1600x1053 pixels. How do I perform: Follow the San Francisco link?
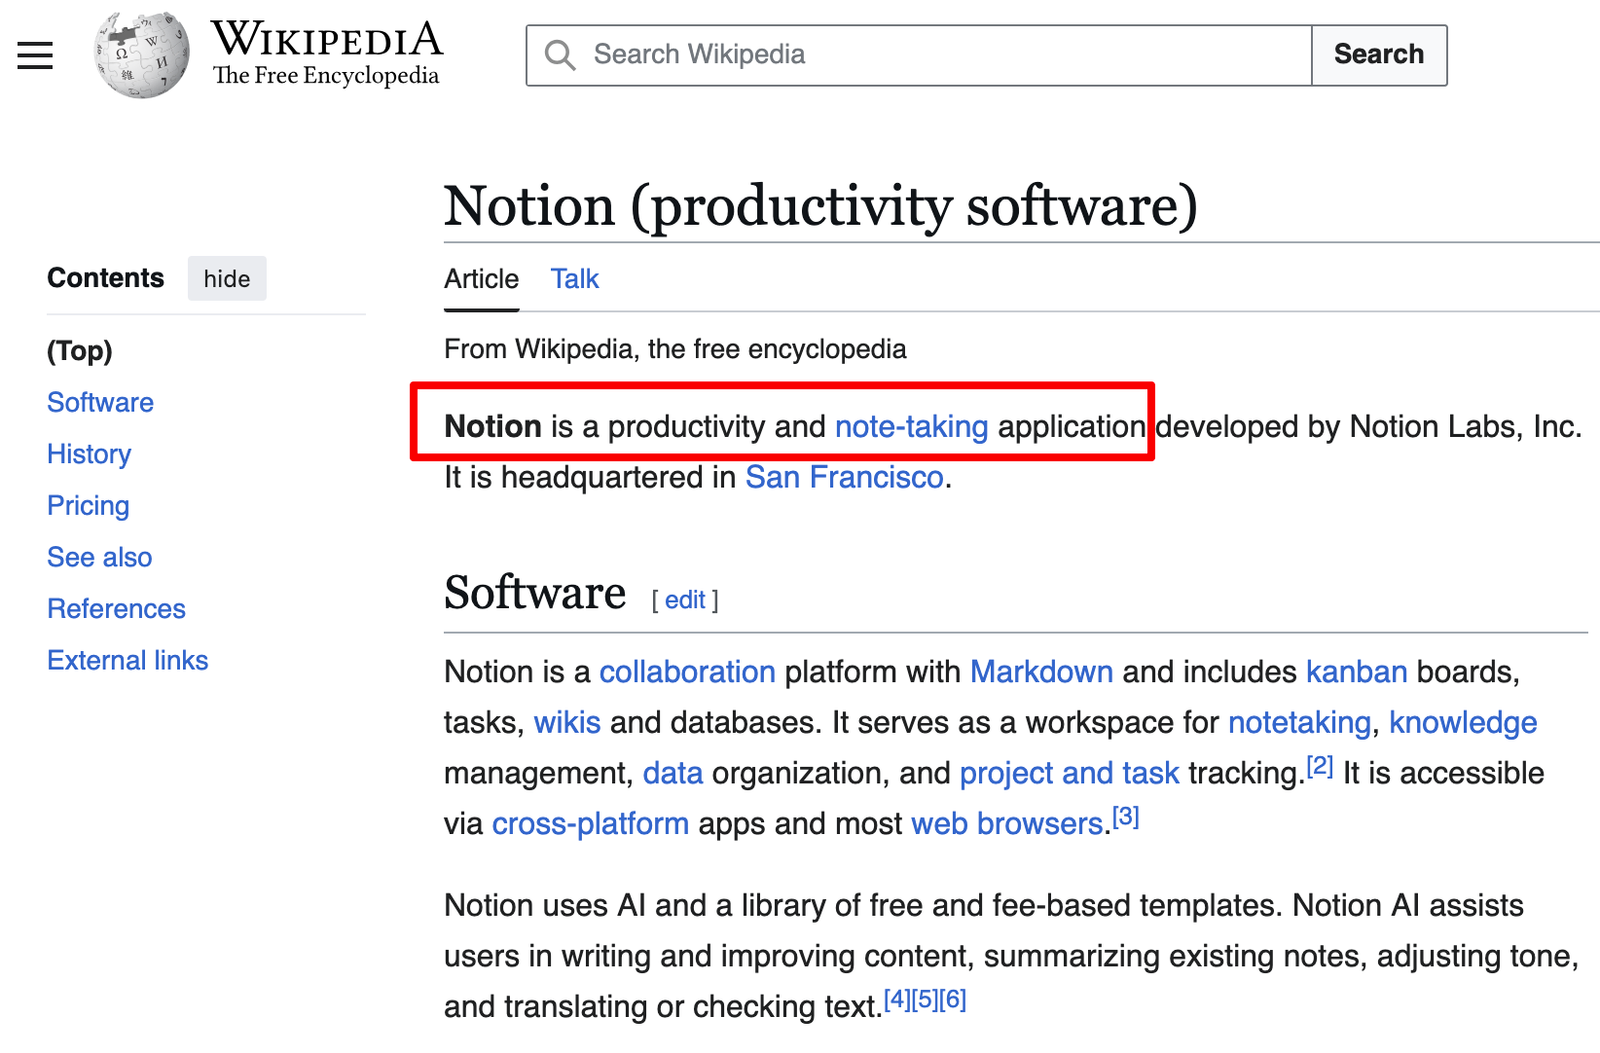coord(844,478)
